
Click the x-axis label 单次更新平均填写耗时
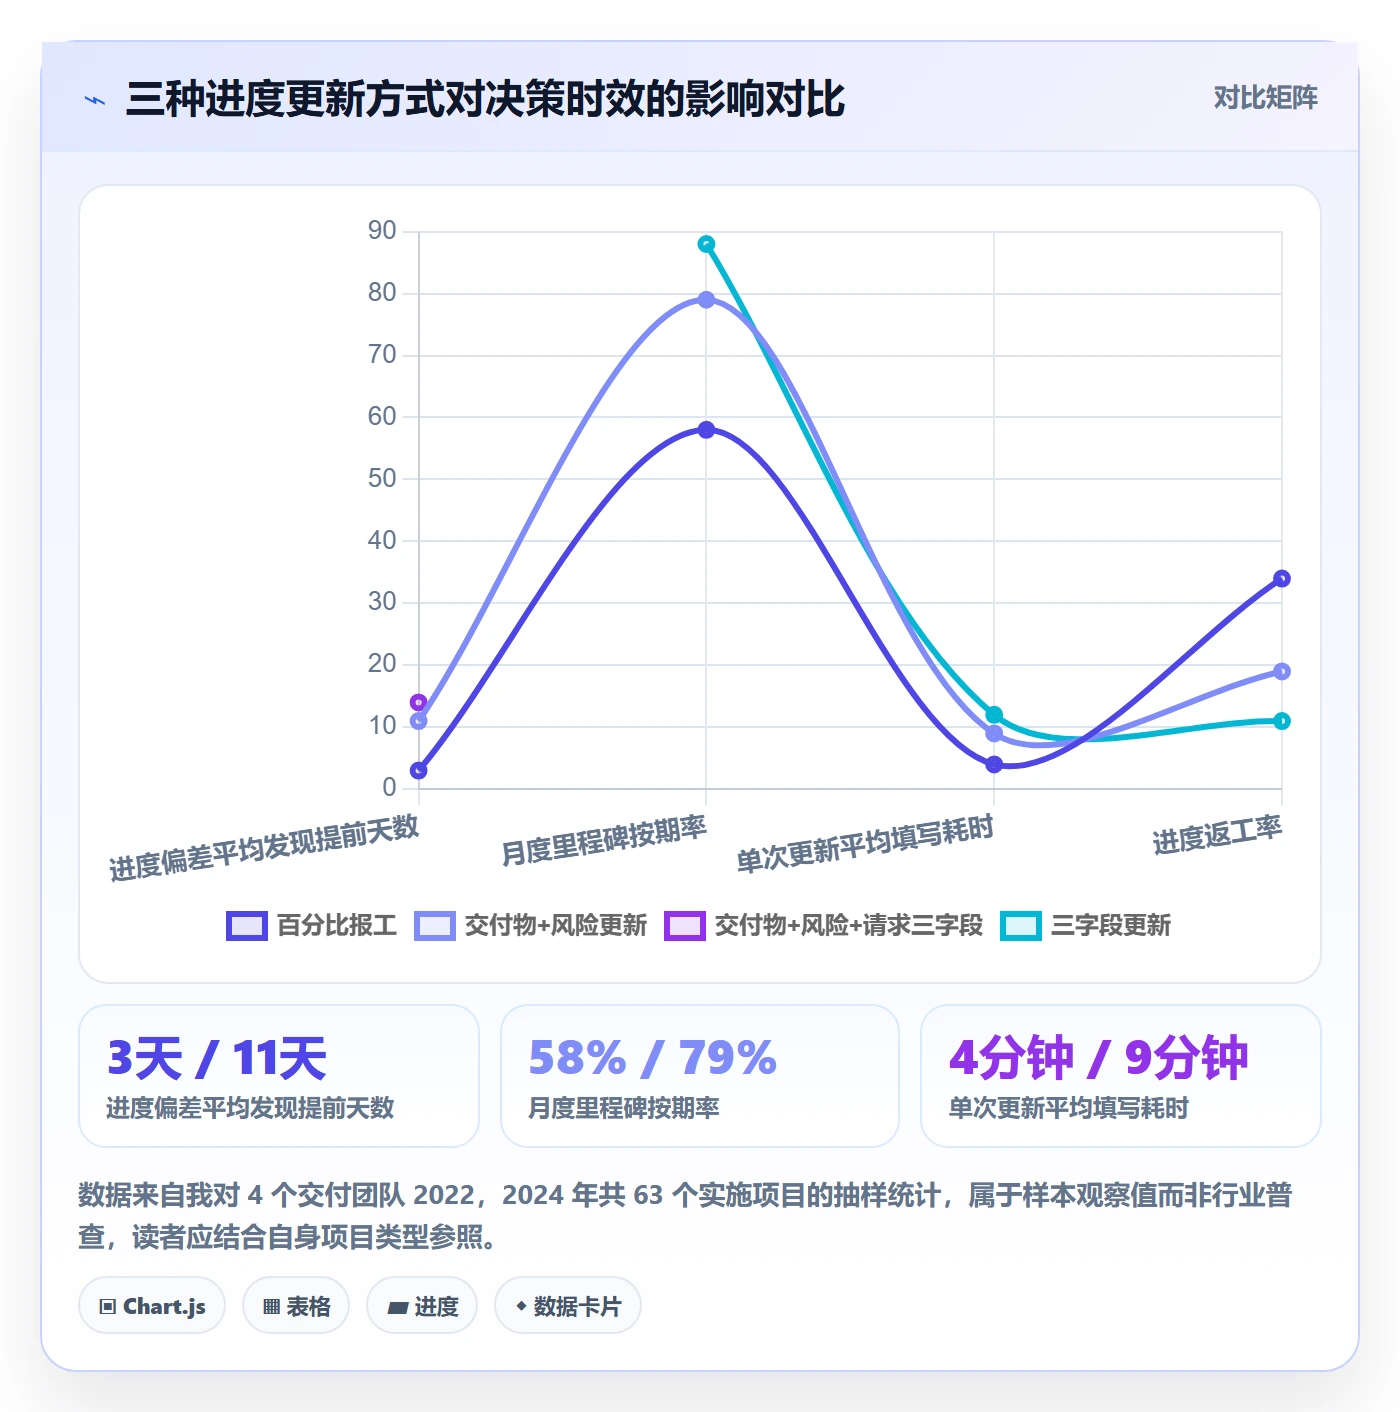tap(865, 844)
